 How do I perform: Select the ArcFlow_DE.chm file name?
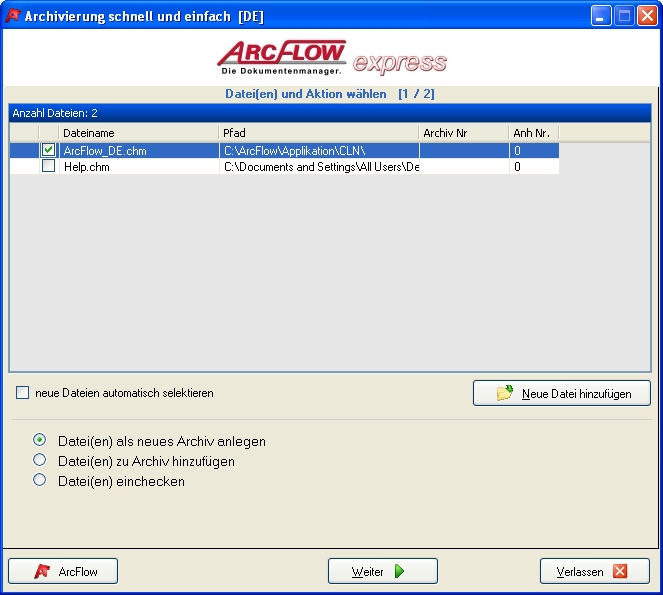coord(105,151)
